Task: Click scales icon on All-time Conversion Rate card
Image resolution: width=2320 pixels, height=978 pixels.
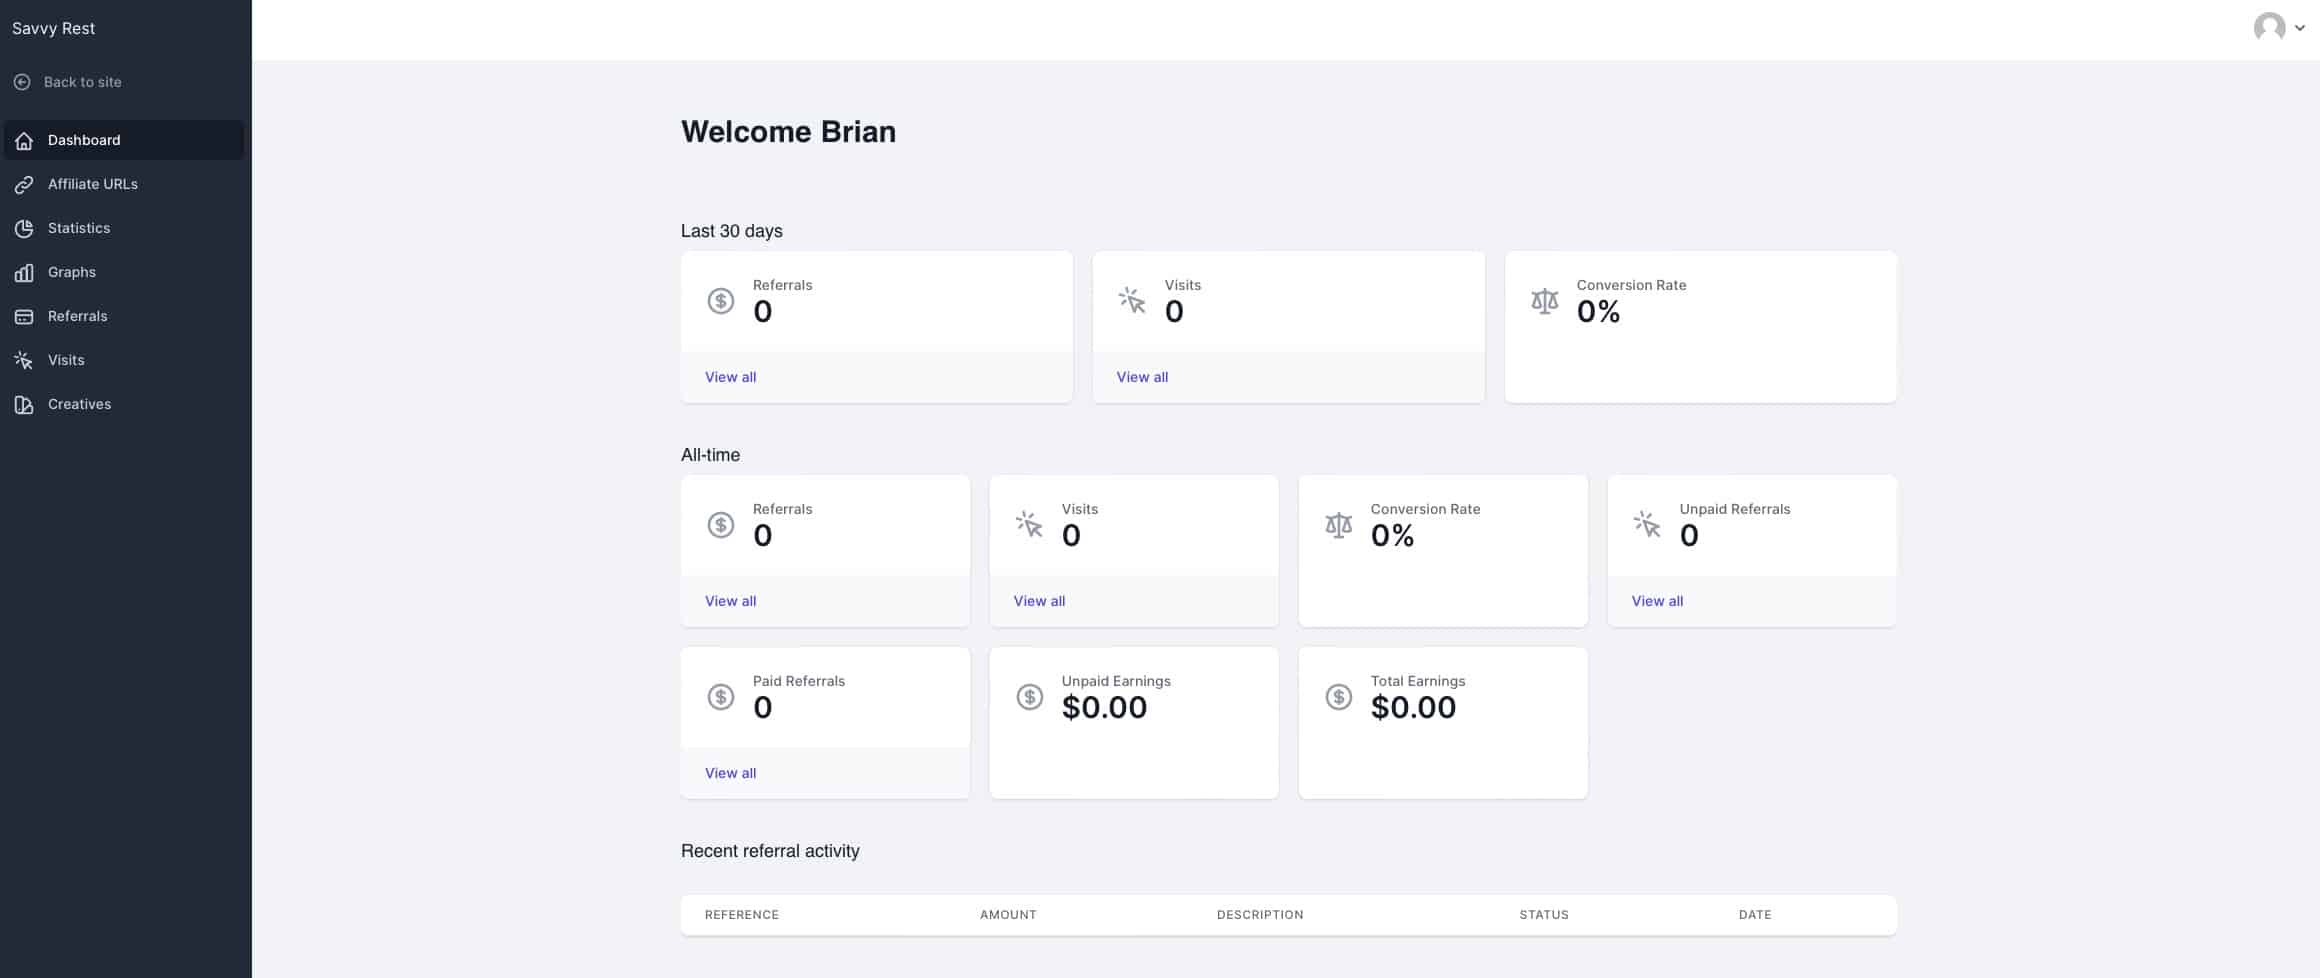Action: [x=1339, y=525]
